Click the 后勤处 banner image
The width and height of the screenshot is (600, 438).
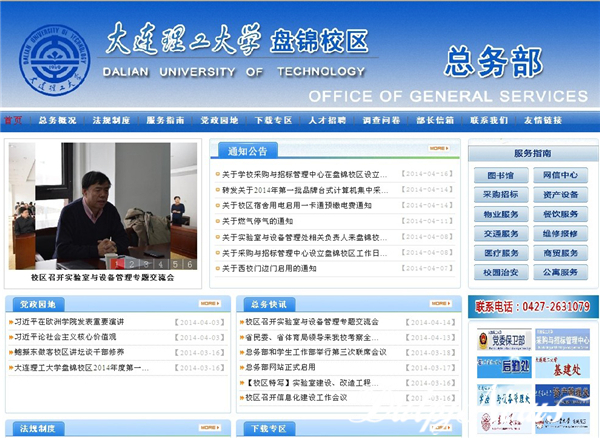pos(504,367)
